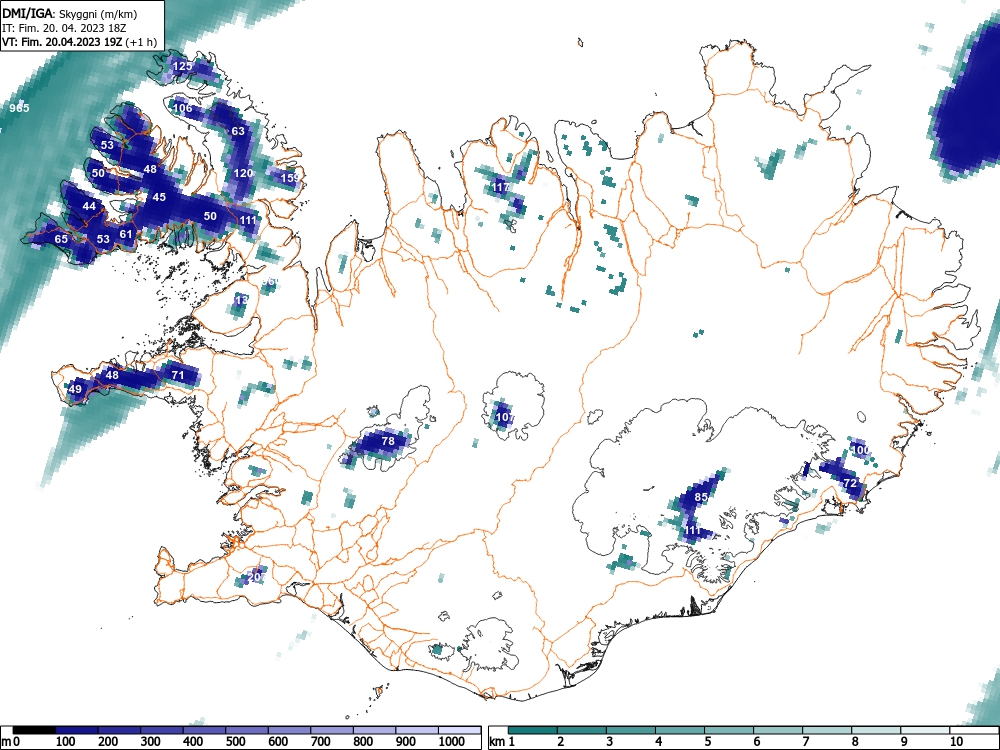Image resolution: width=1000 pixels, height=750 pixels.
Task: Click the 900–1000 m pale blue legend swatch
Action: [x=417, y=731]
